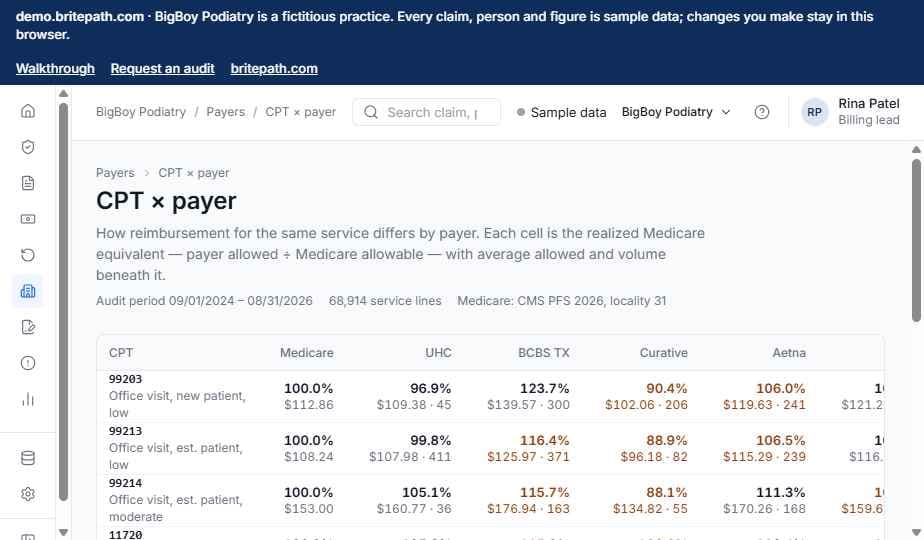Viewport: 924px width, 540px height.
Task: Click the circular arrow history sidebar icon
Action: click(x=28, y=255)
